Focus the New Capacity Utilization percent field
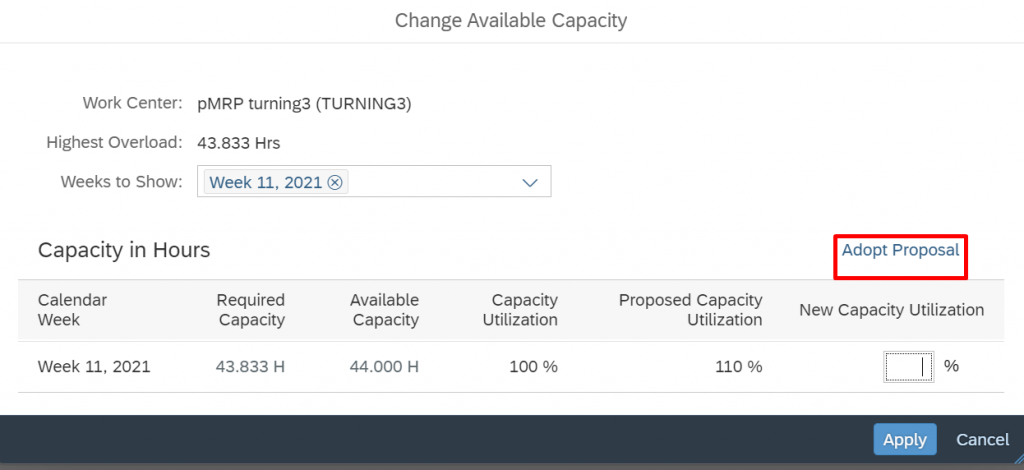Viewport: 1024px width, 470px height. point(908,366)
